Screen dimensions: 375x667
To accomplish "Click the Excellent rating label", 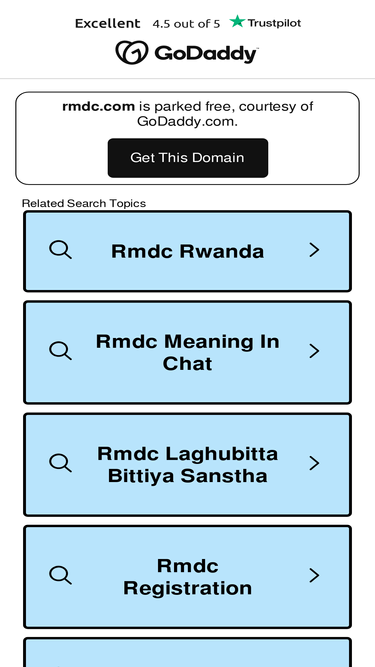I will 108,23.
